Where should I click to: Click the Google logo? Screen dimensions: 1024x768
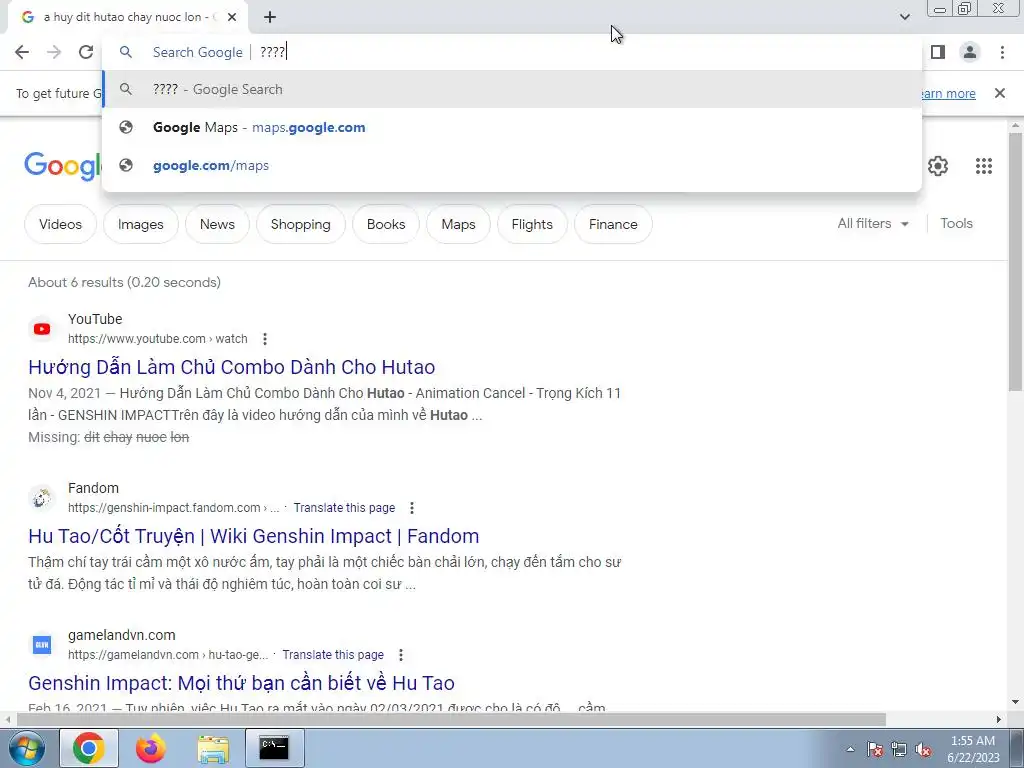[x=63, y=166]
